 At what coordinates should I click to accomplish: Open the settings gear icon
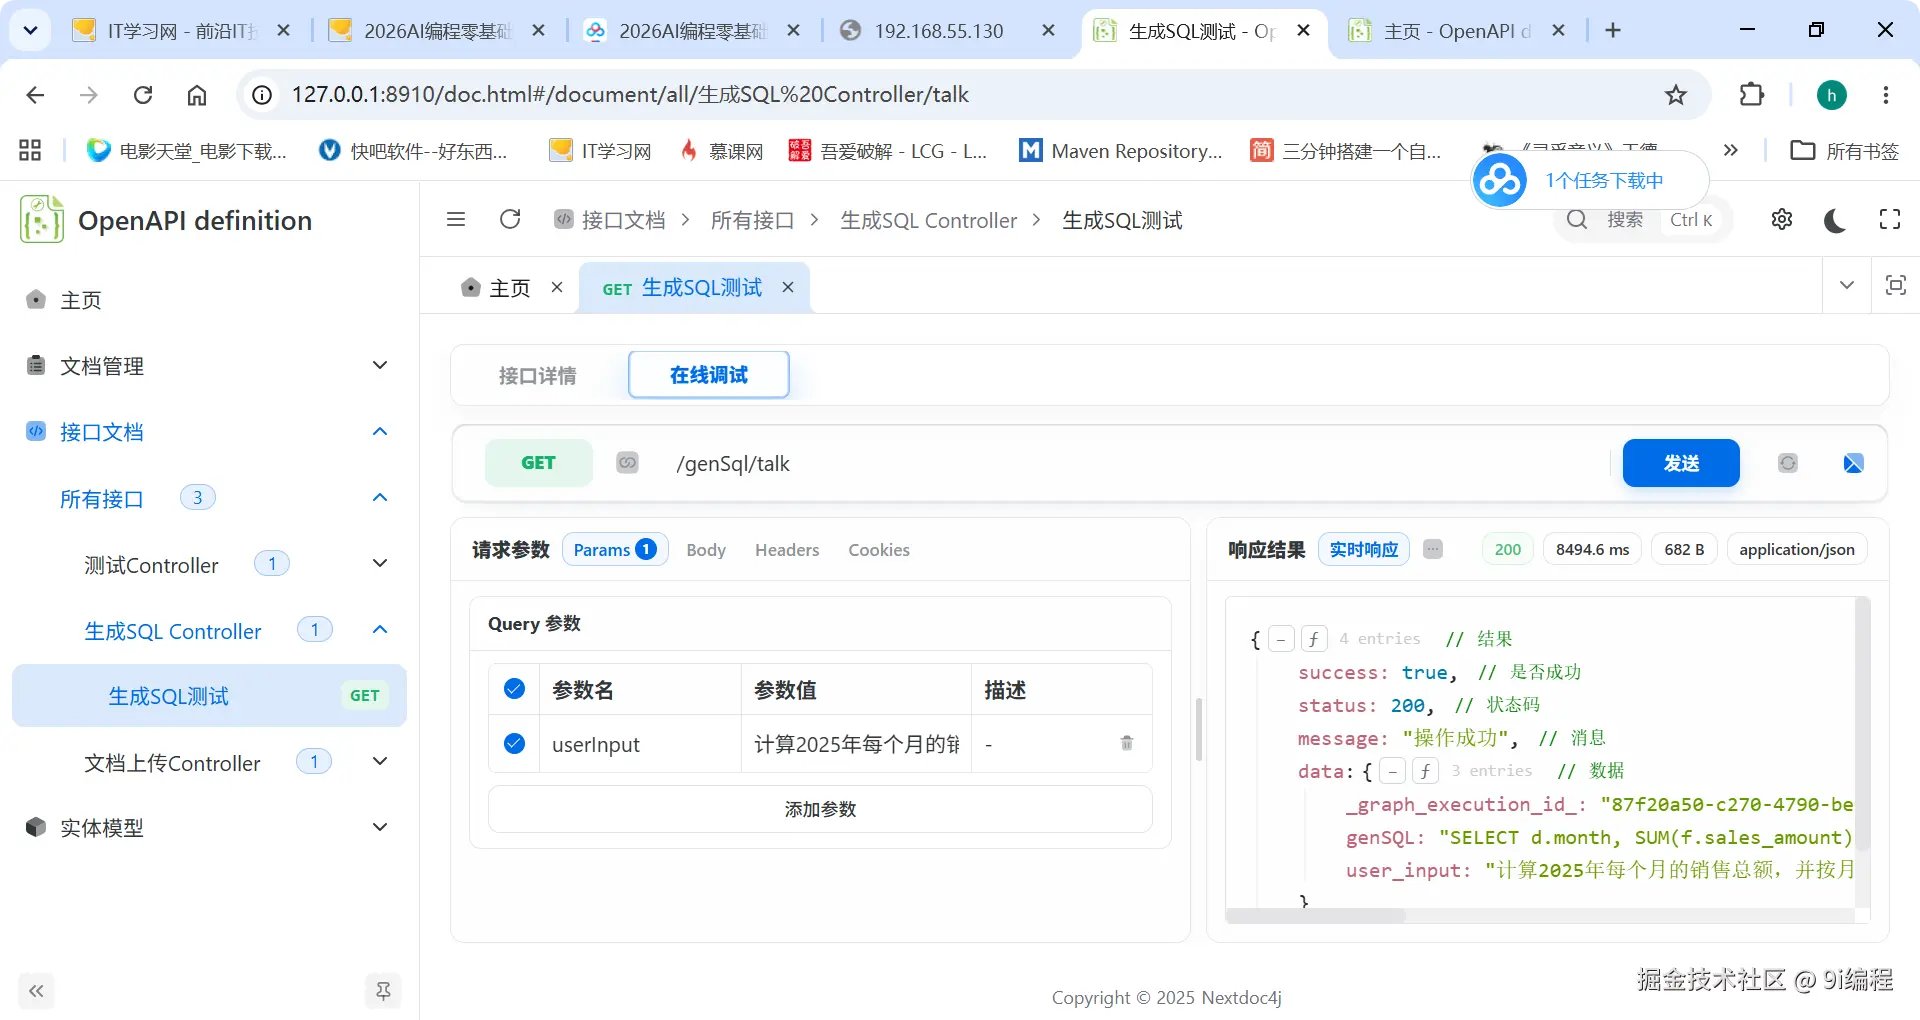pos(1782,220)
